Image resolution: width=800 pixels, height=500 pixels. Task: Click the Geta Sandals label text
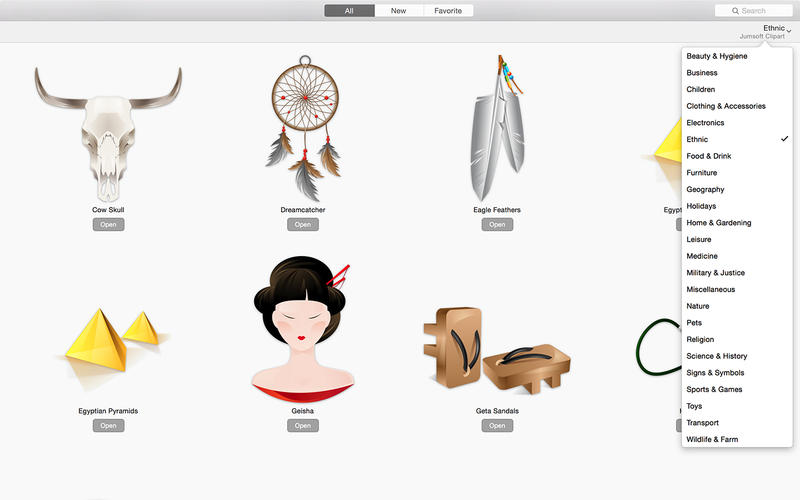(497, 411)
